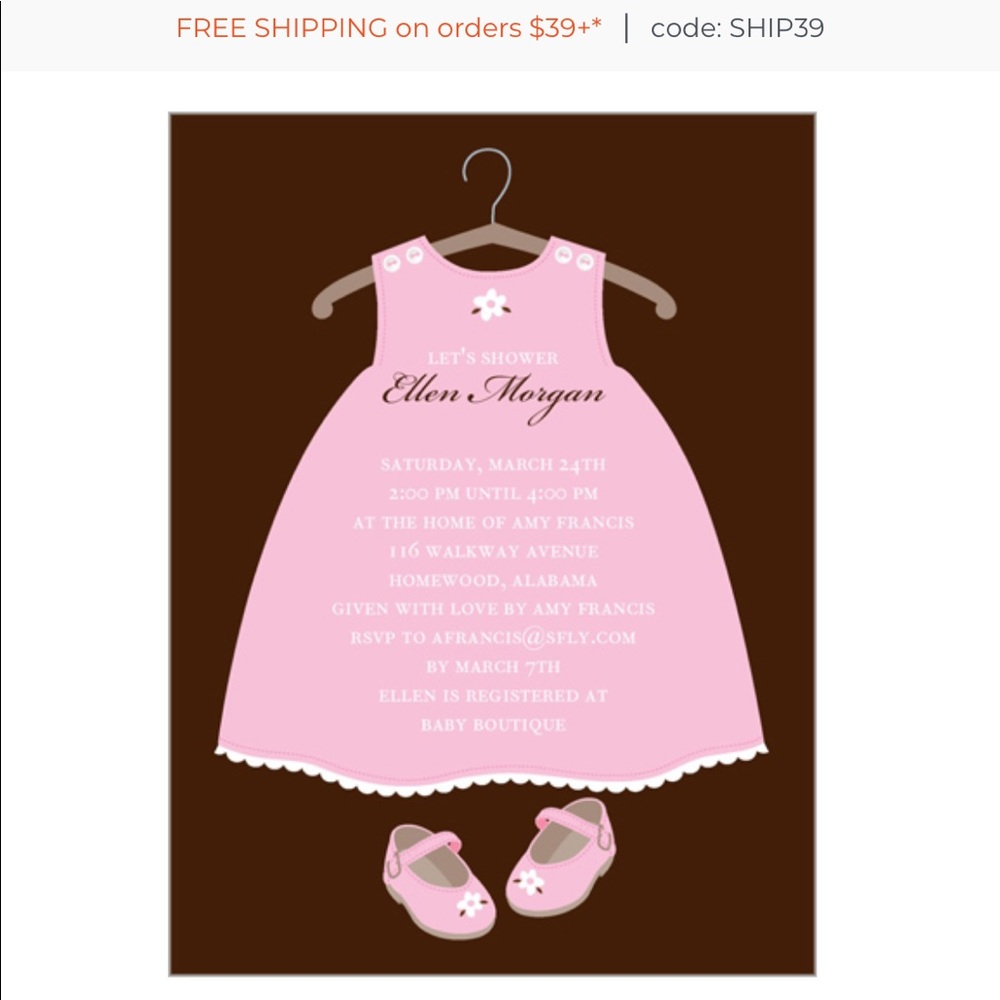Click the right pink baby shoe
The height and width of the screenshot is (1000, 1000).
click(561, 857)
